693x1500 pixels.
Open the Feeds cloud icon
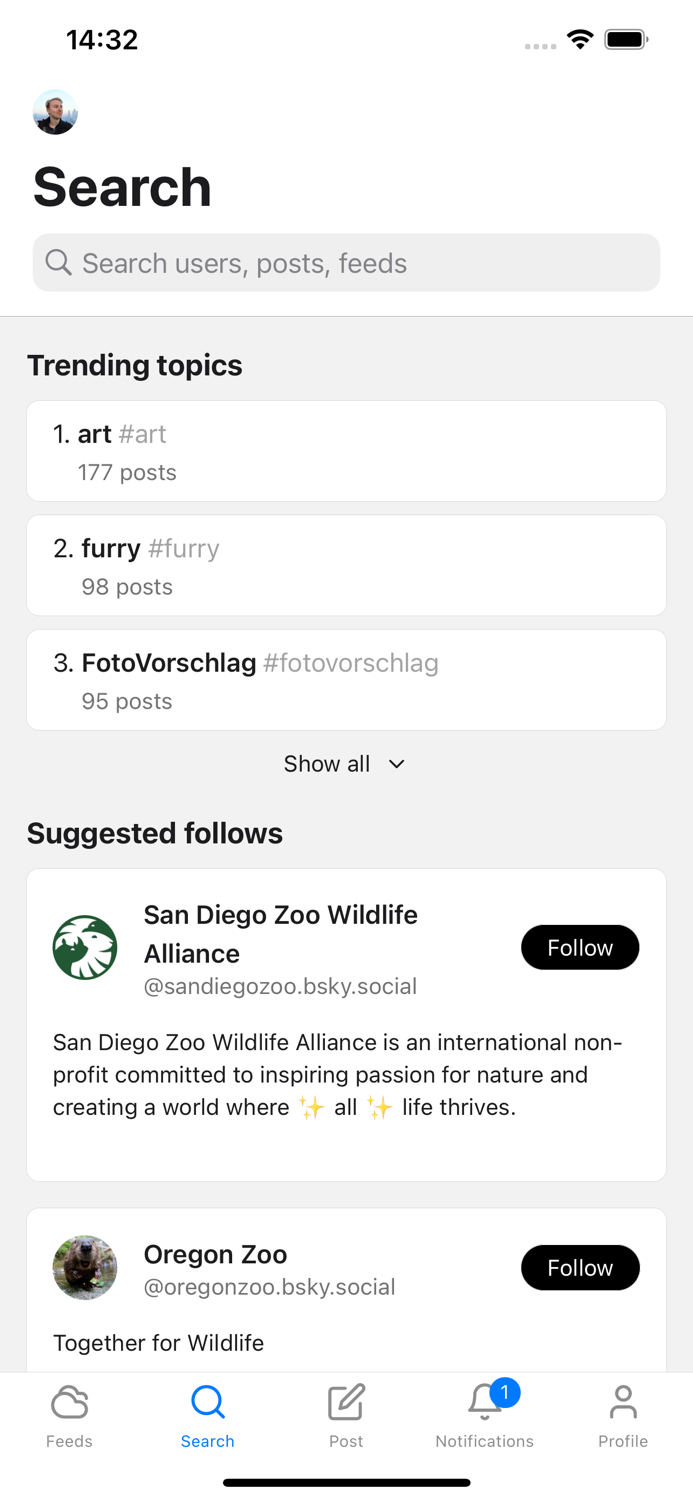tap(69, 1404)
